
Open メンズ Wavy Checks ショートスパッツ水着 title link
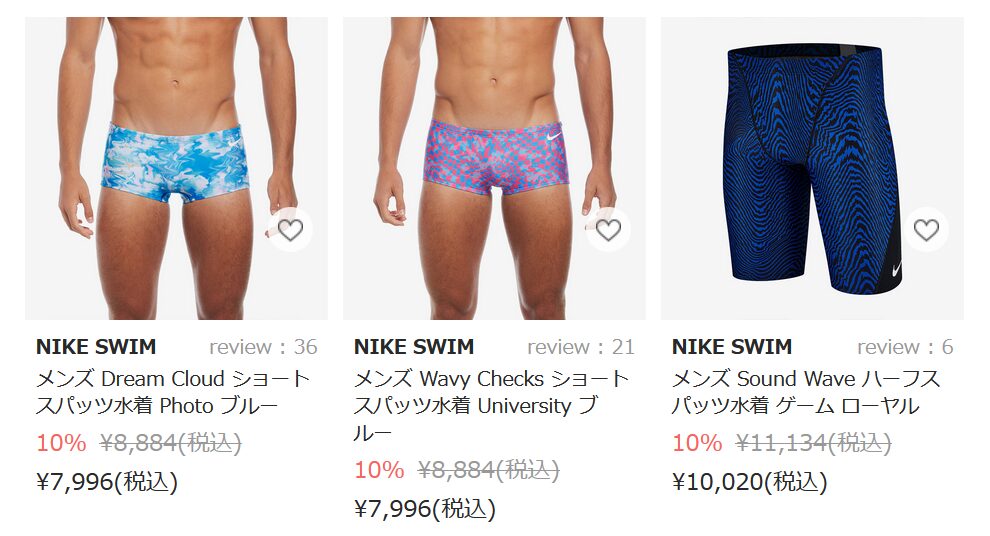coord(492,405)
